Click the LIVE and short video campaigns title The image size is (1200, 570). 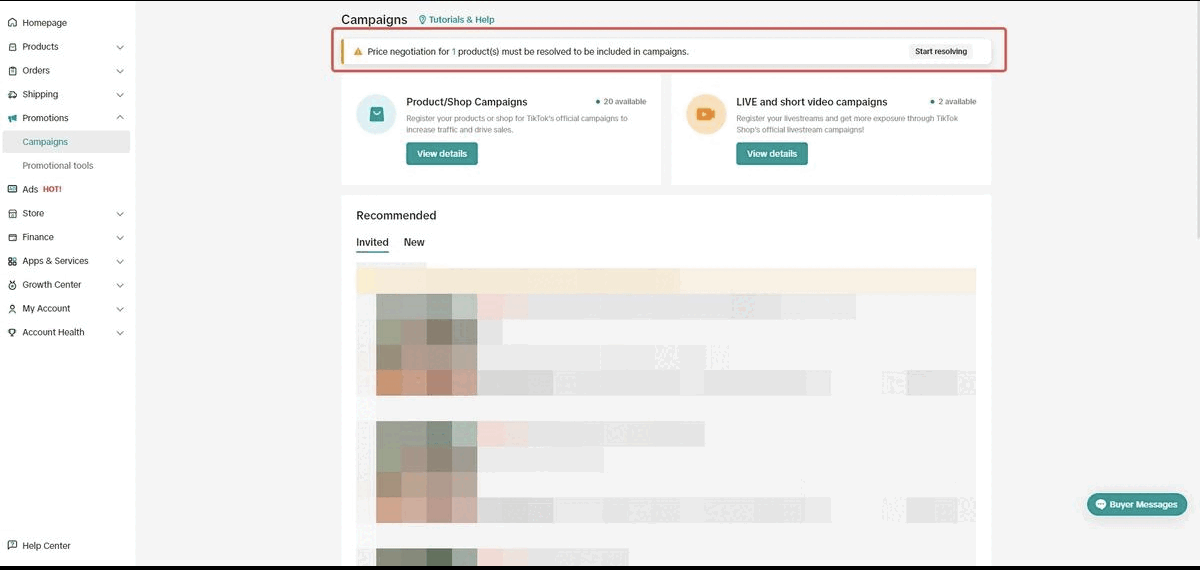click(x=812, y=102)
